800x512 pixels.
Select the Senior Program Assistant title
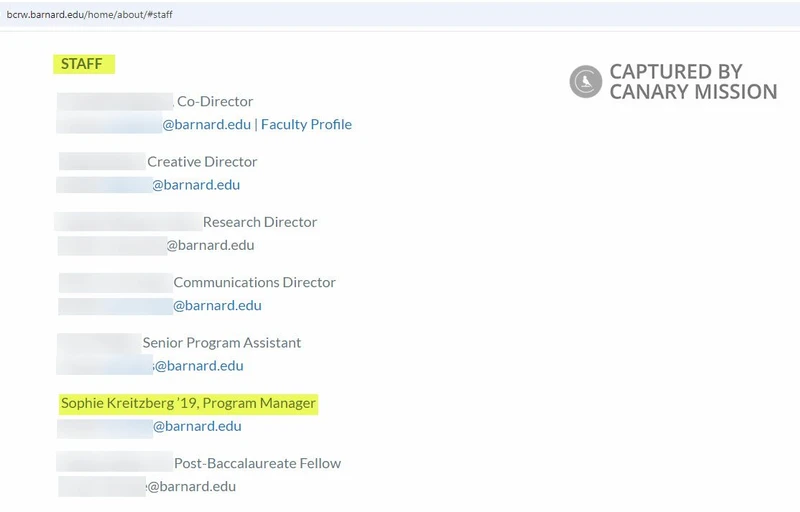tap(221, 342)
